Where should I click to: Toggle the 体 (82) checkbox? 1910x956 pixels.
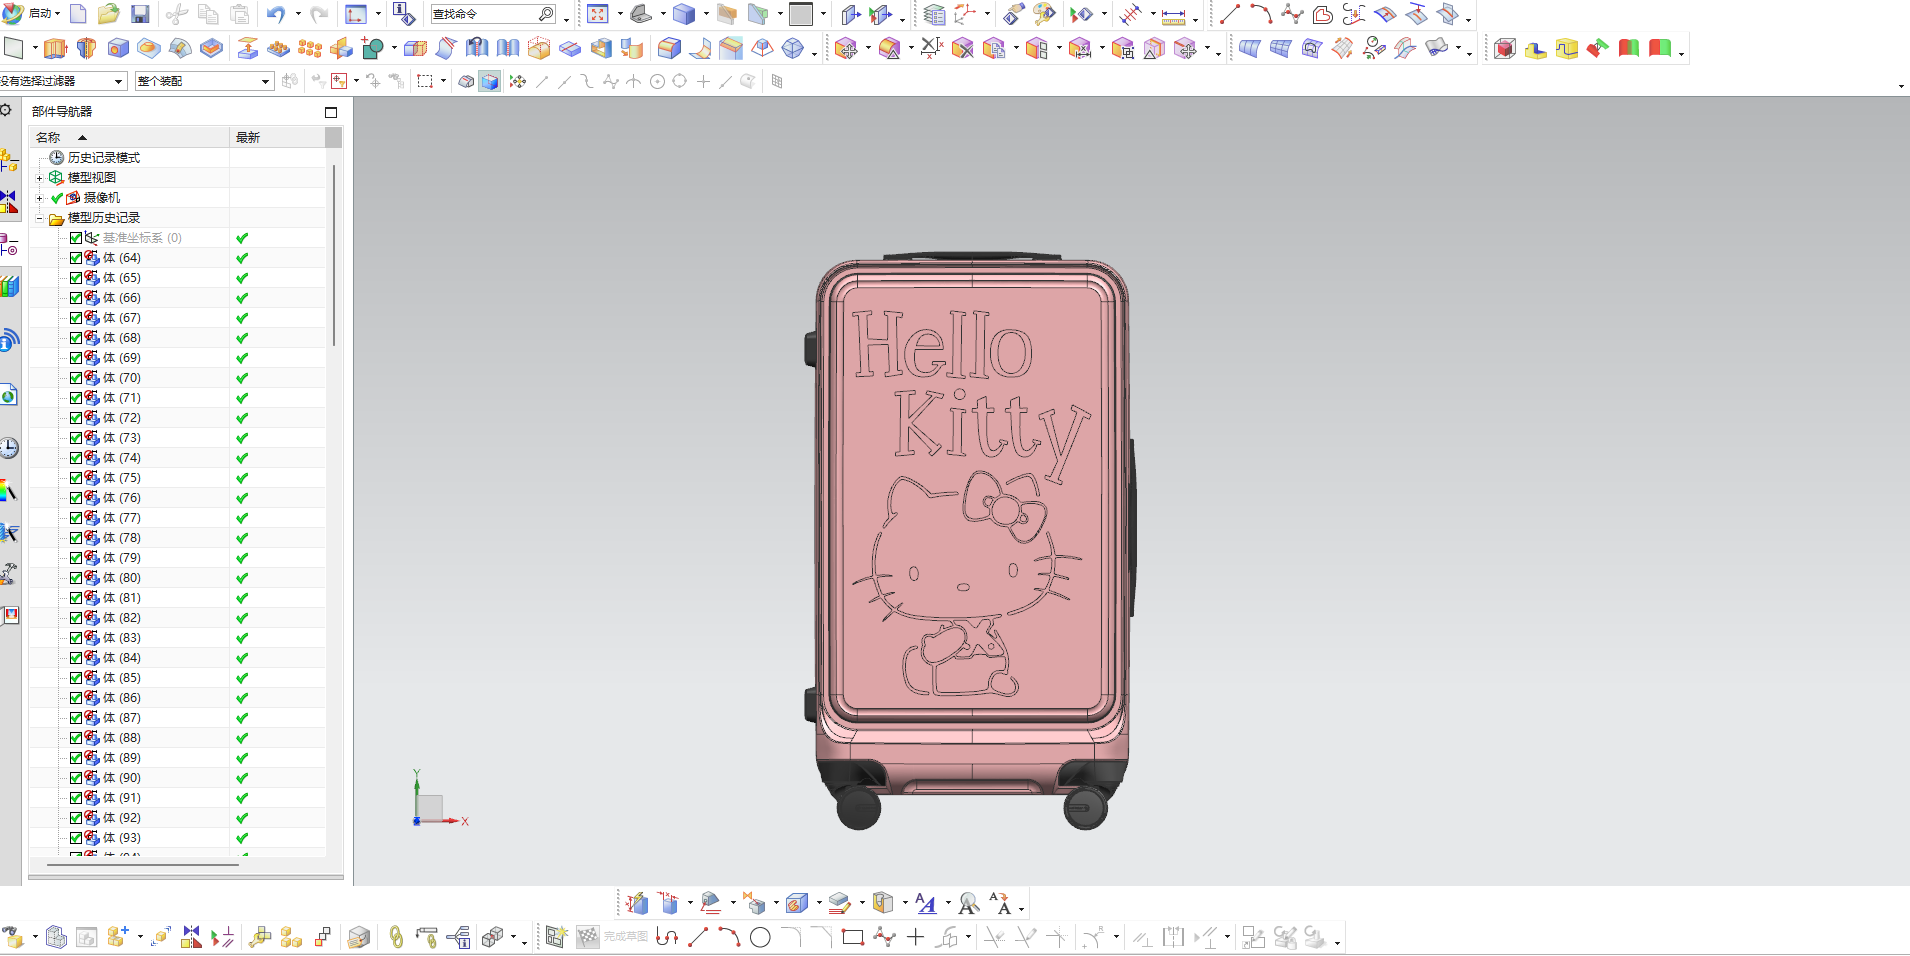pos(76,618)
